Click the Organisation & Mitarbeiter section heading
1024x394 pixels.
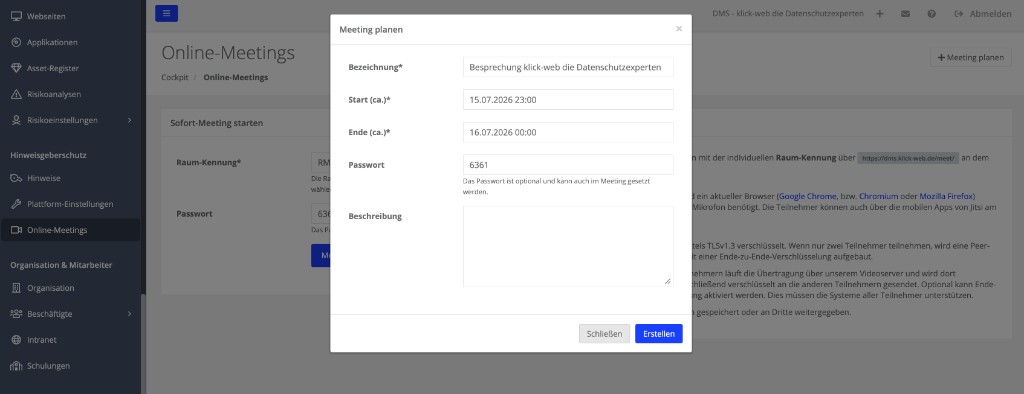pyautogui.click(x=61, y=265)
